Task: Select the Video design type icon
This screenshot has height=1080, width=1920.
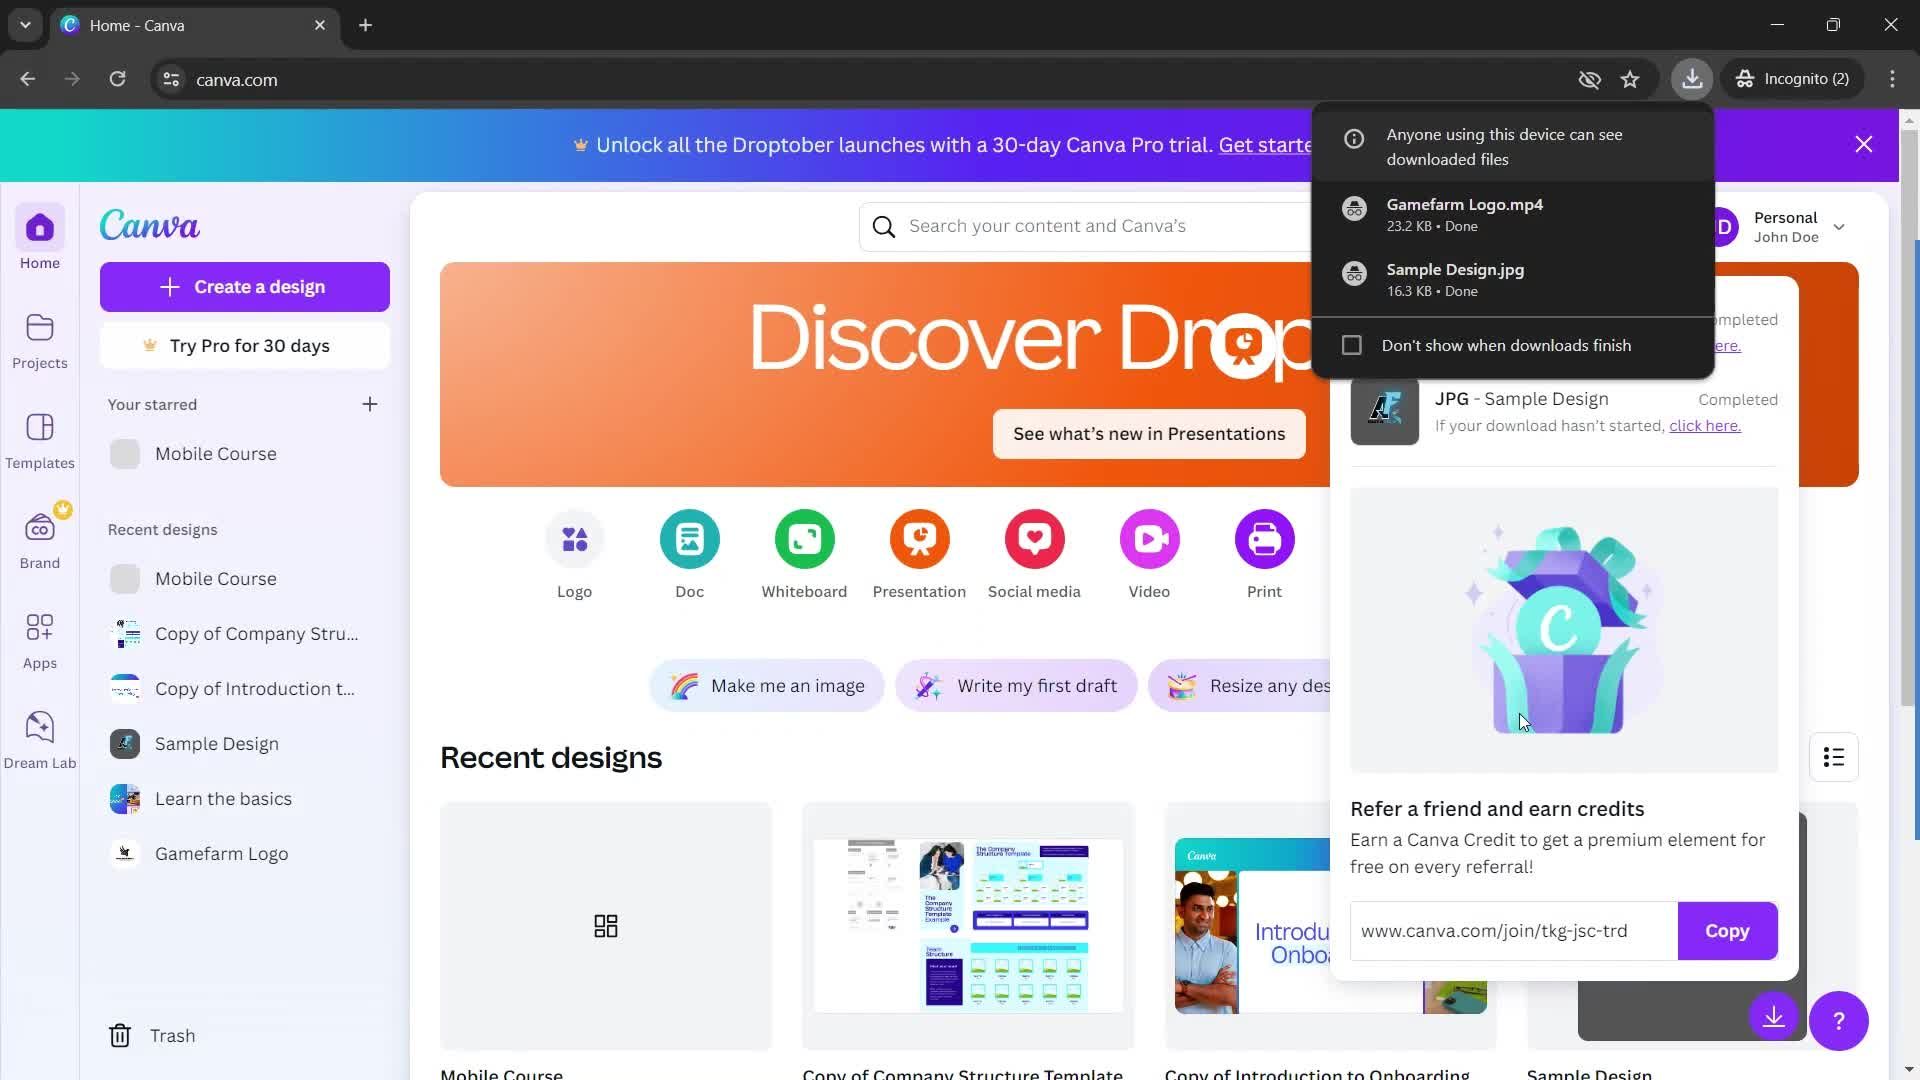Action: pos(1150,540)
